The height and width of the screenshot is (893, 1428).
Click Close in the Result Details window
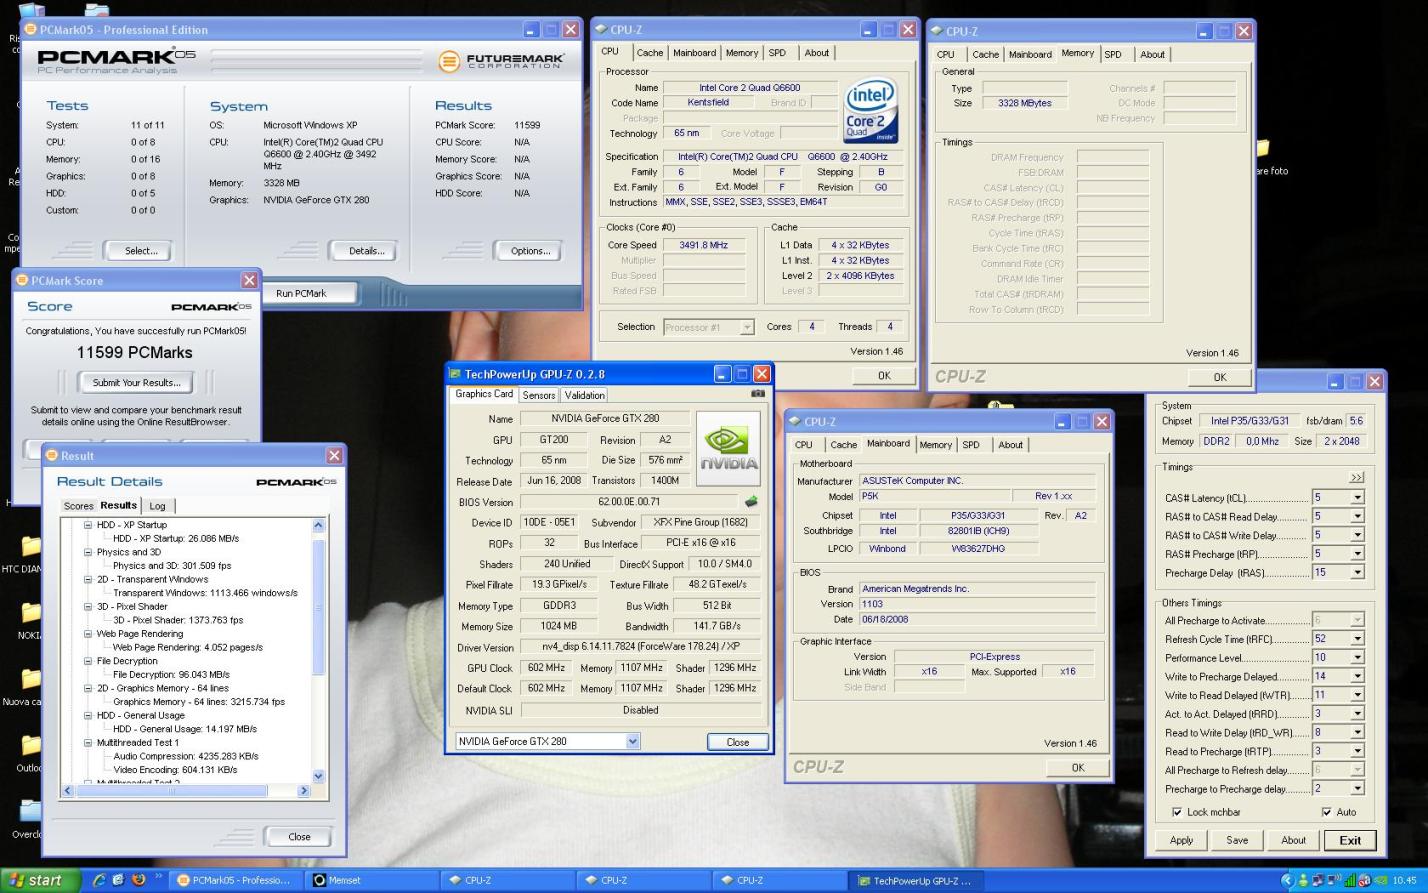click(x=299, y=837)
